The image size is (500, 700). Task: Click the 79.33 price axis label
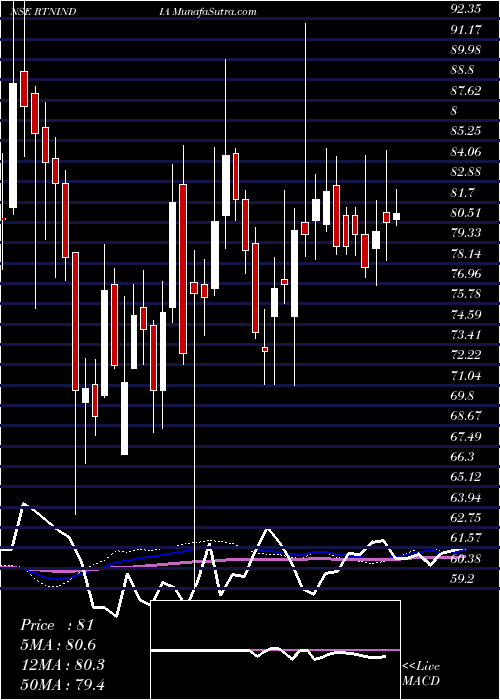468,233
